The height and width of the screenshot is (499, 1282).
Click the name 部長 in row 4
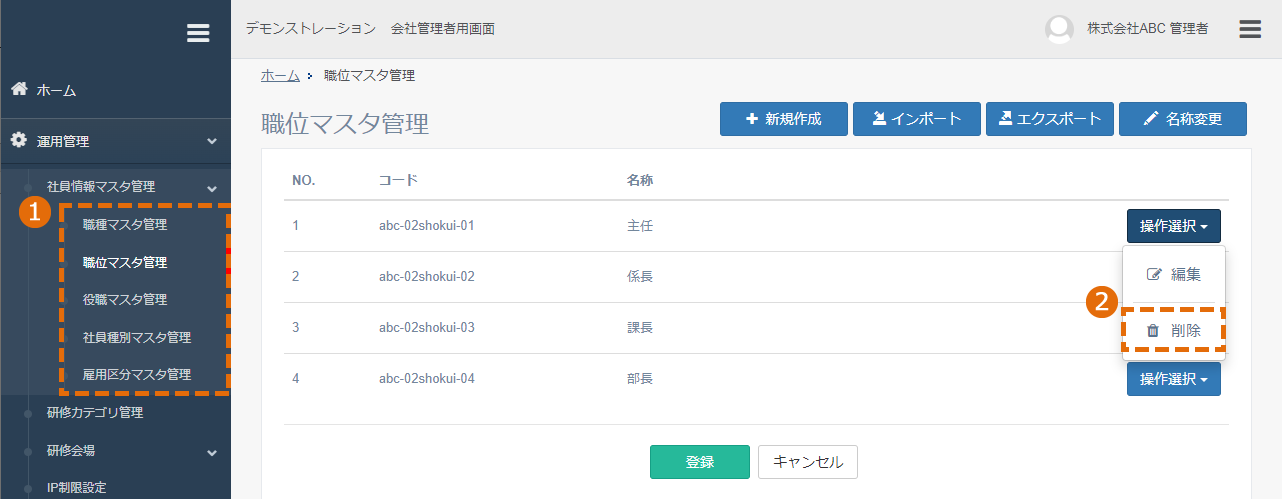(x=640, y=379)
